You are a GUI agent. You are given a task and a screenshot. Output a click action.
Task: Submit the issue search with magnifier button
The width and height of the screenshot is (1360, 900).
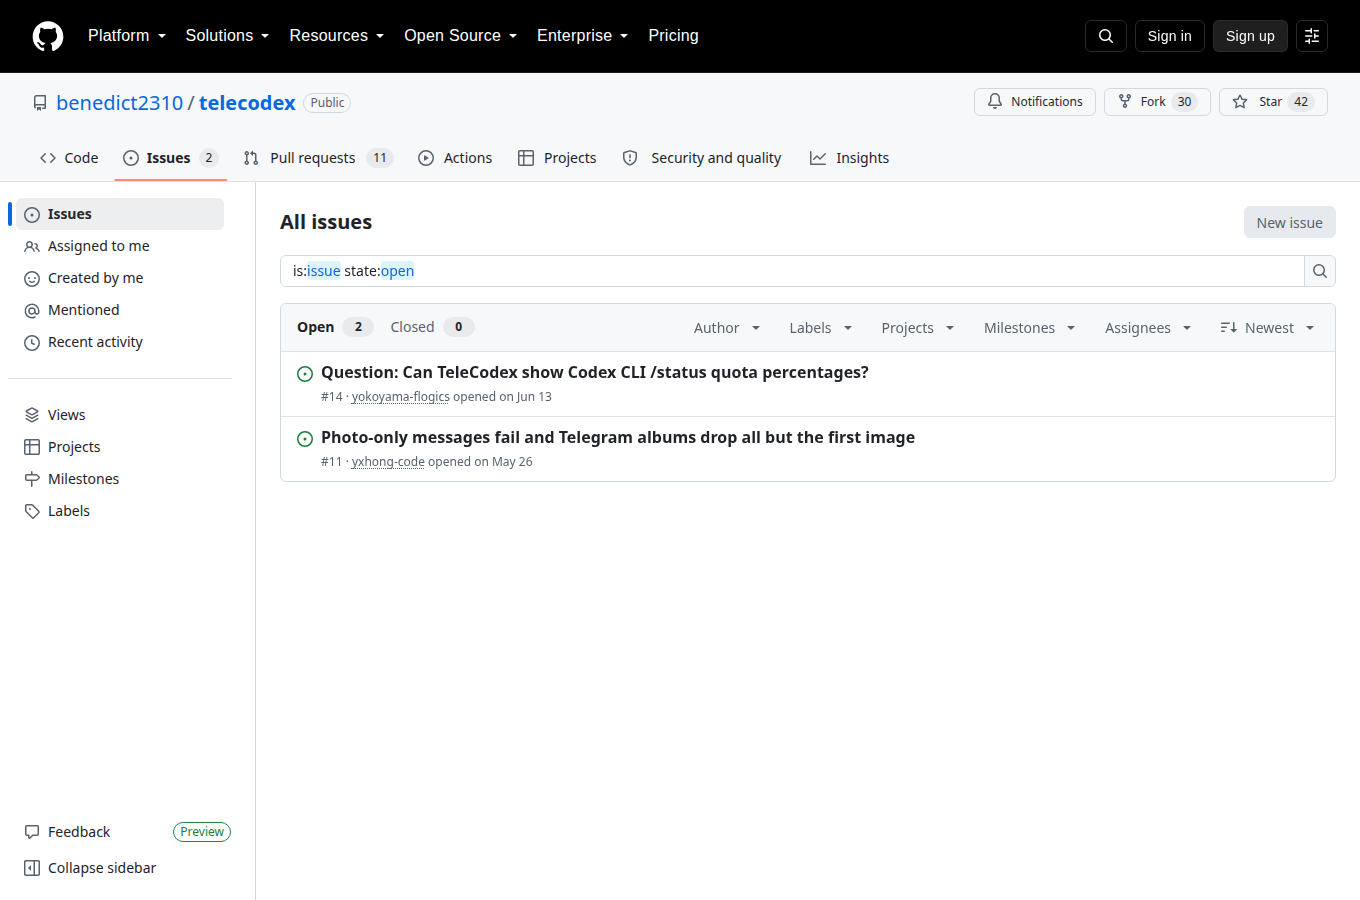[1320, 271]
